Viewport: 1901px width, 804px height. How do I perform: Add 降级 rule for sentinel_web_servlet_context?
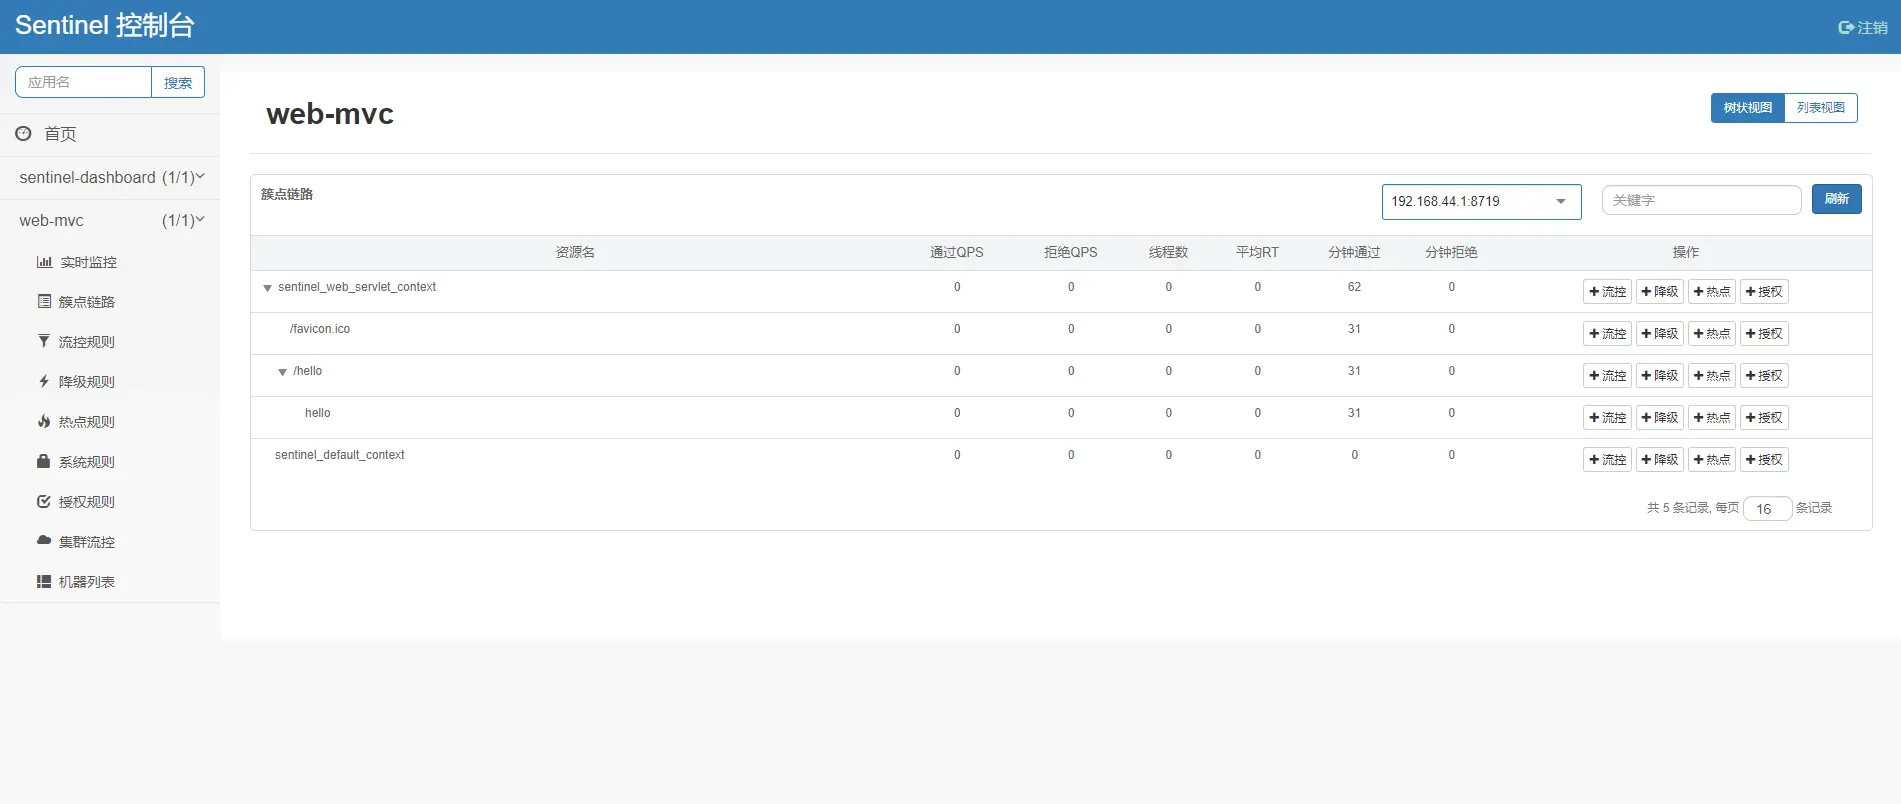point(1659,292)
